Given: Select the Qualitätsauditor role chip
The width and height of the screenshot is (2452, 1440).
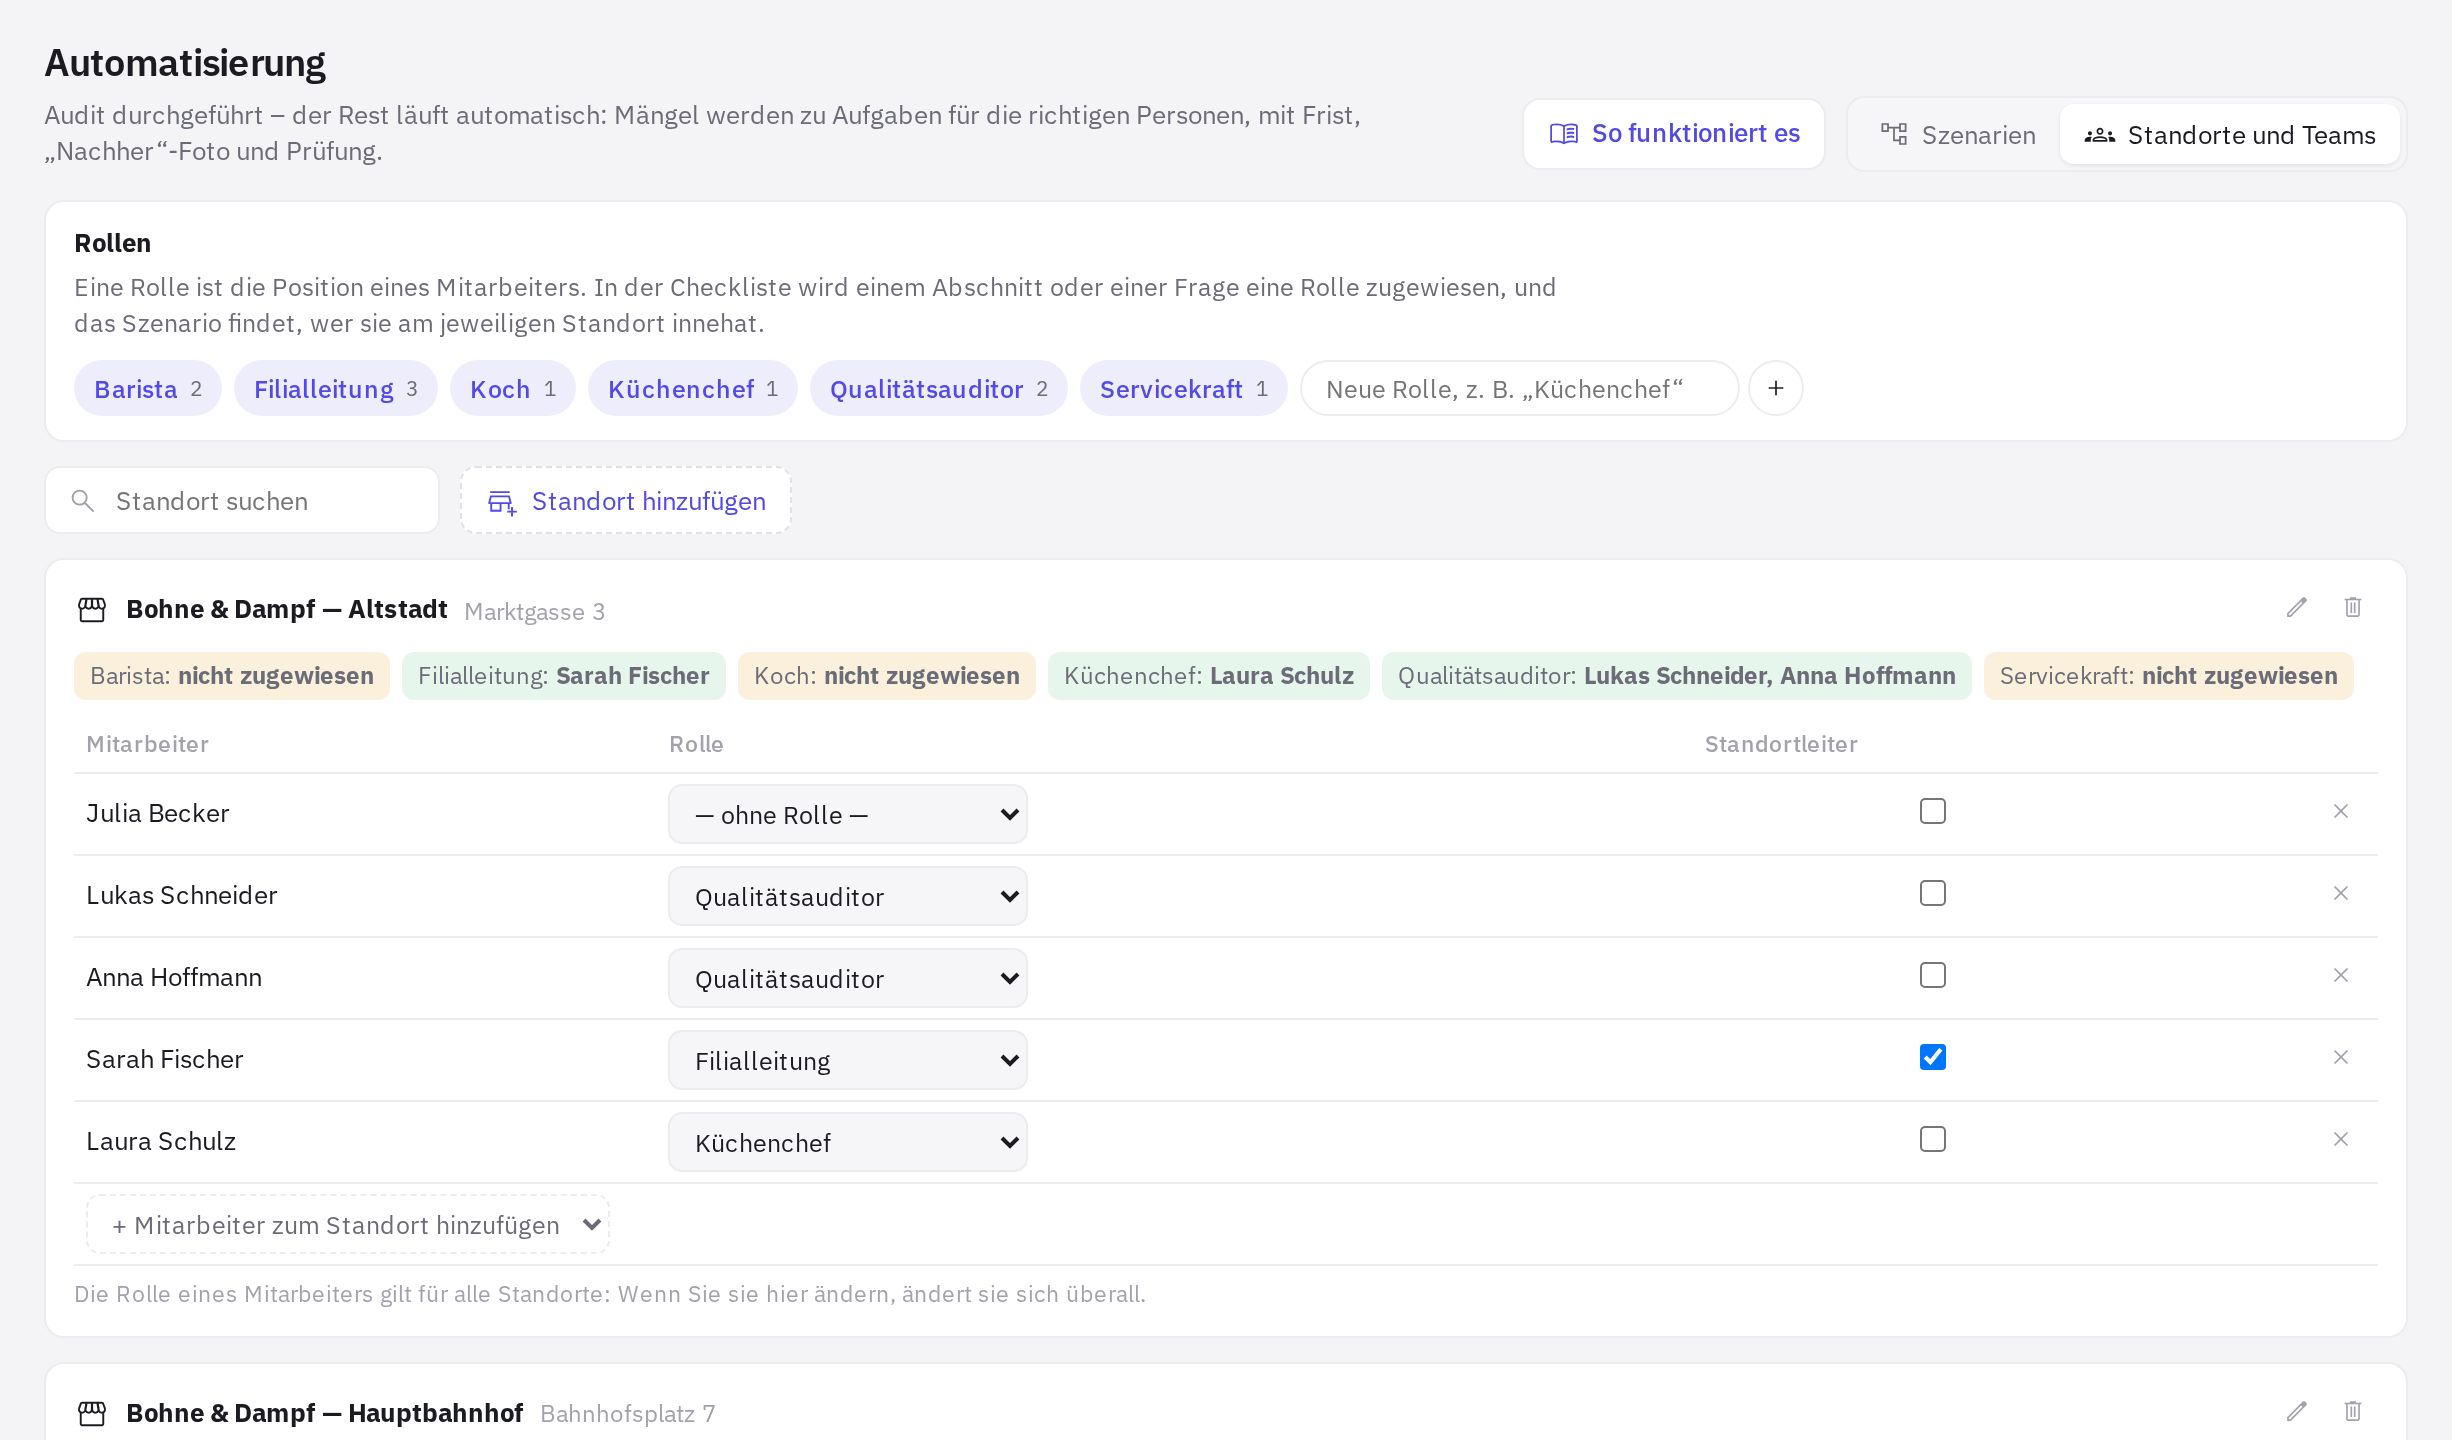Looking at the screenshot, I should coord(939,388).
